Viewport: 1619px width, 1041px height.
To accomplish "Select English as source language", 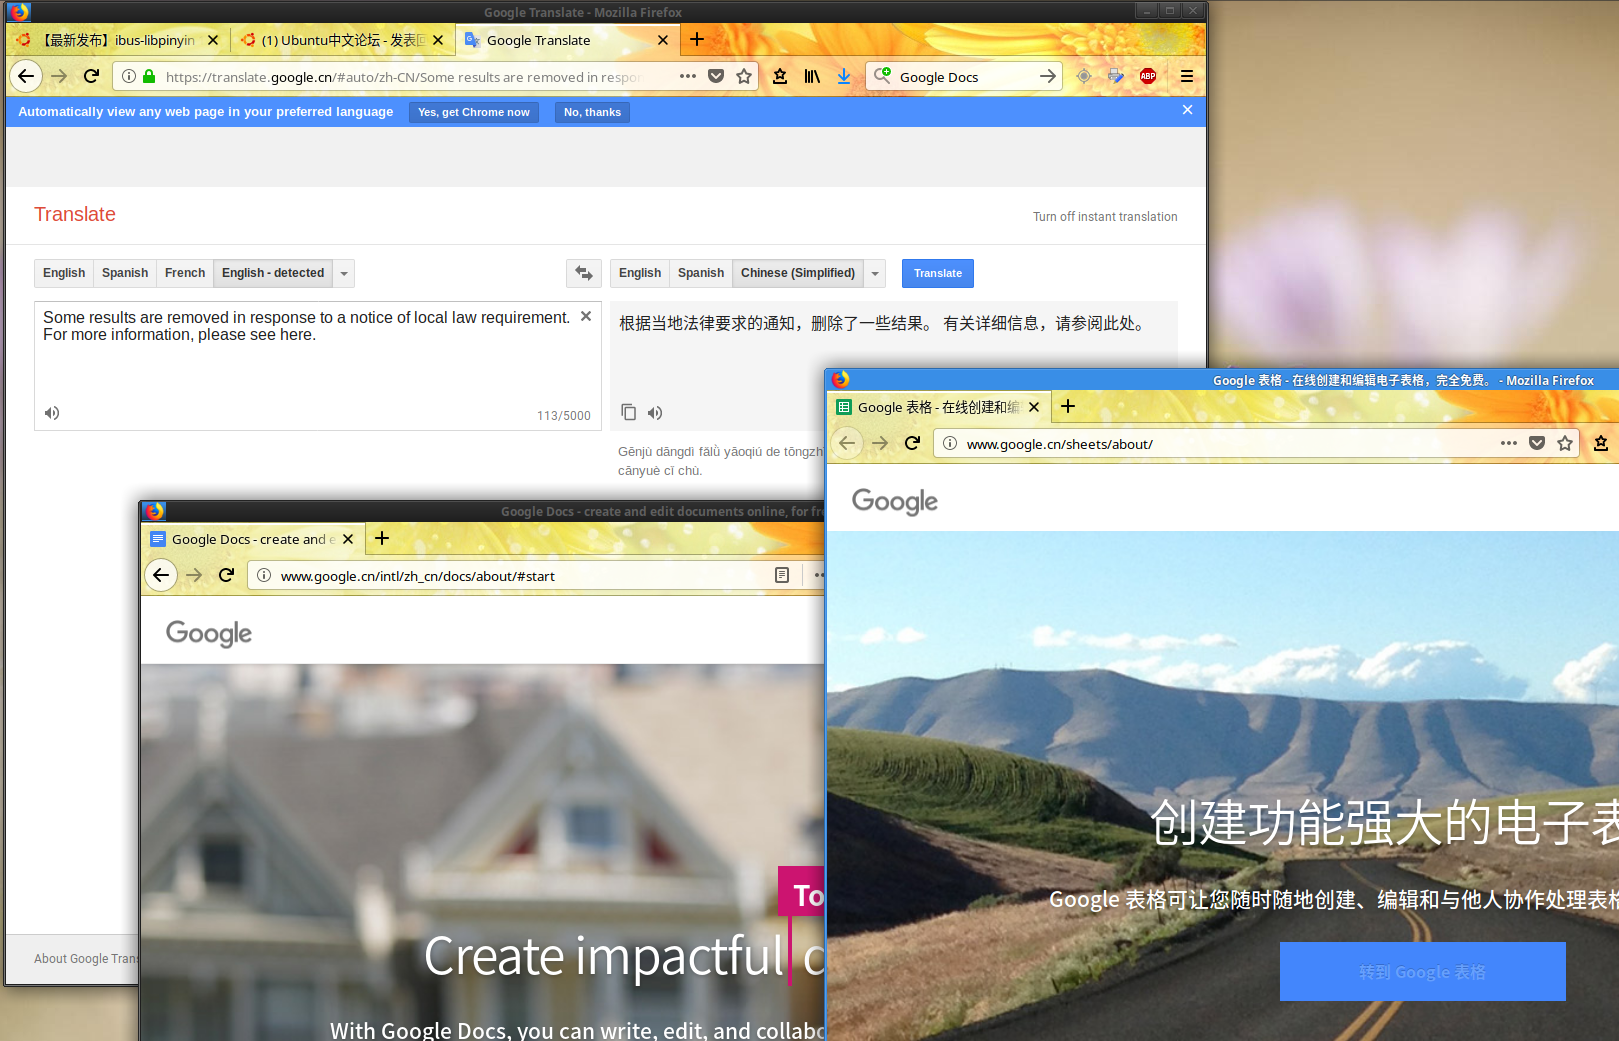I will pyautogui.click(x=64, y=273).
